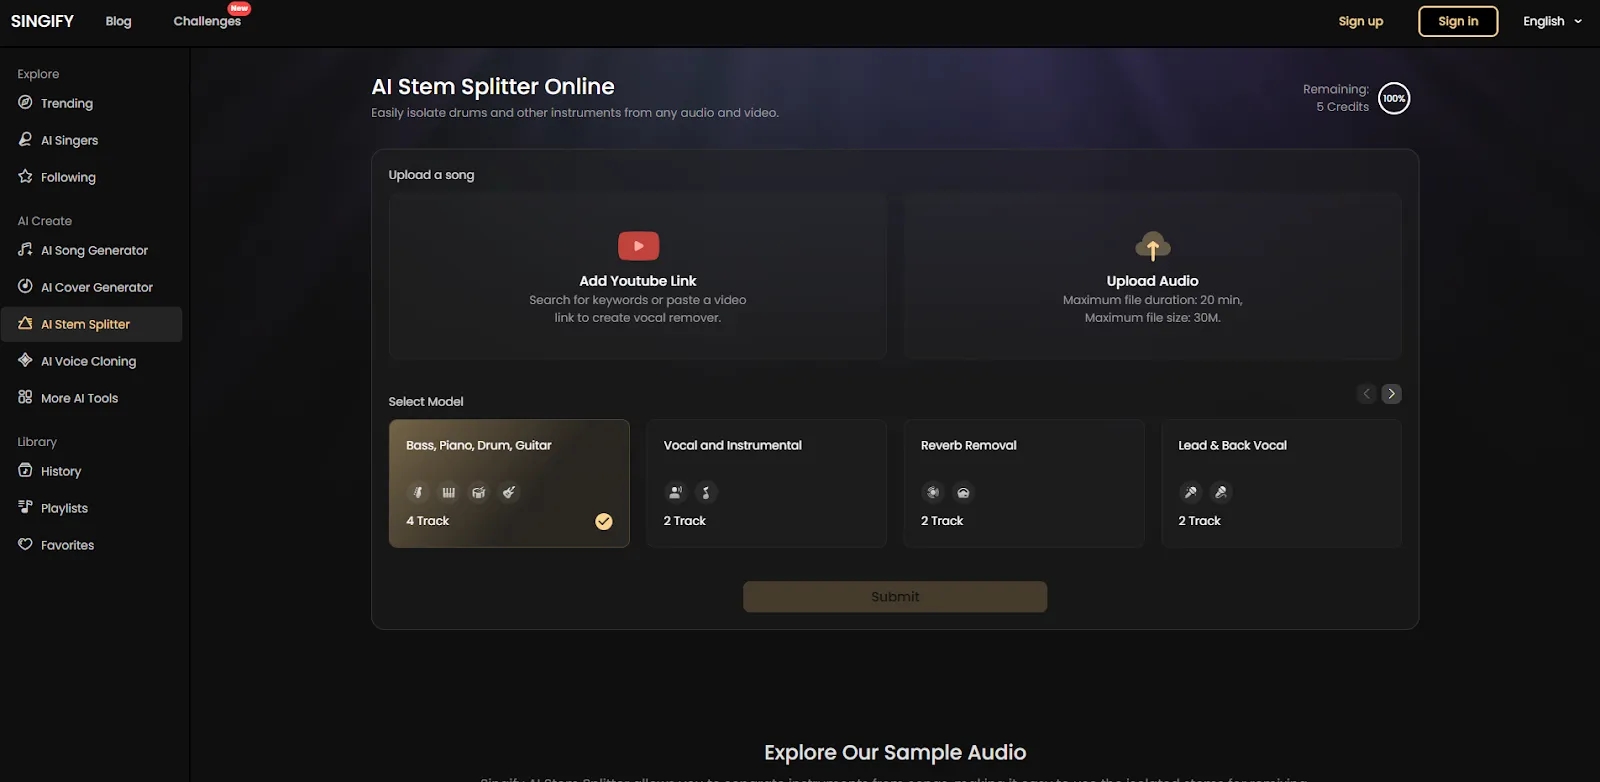
Task: Click the Upload Audio cloud icon
Action: click(x=1152, y=246)
